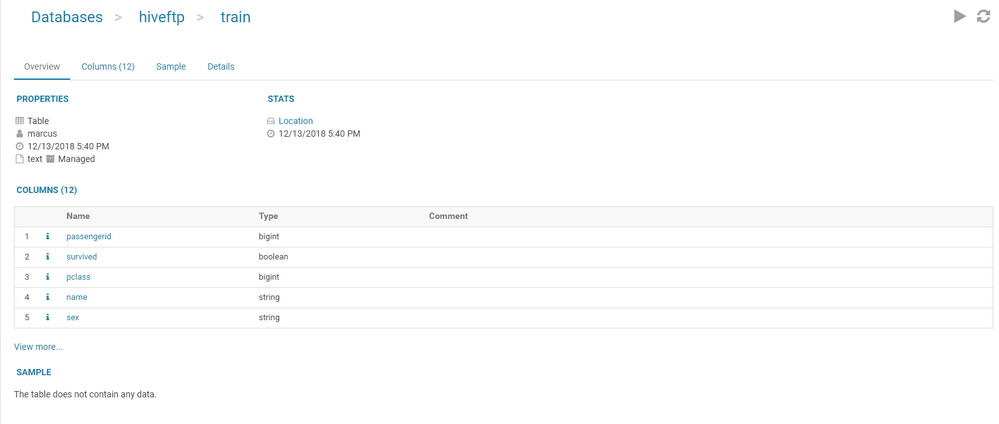Open the name column link
This screenshot has height=424, width=999.
[x=76, y=297]
